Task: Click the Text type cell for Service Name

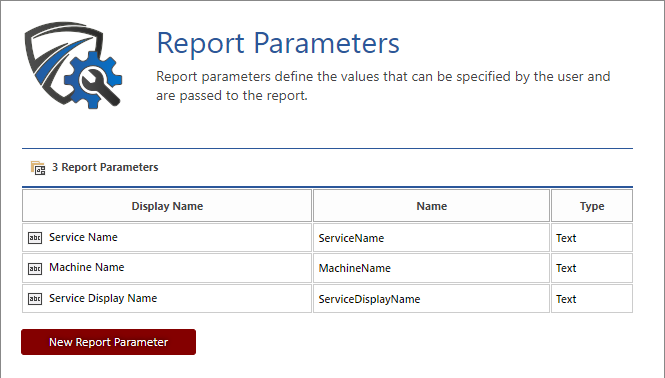Action: click(x=592, y=238)
